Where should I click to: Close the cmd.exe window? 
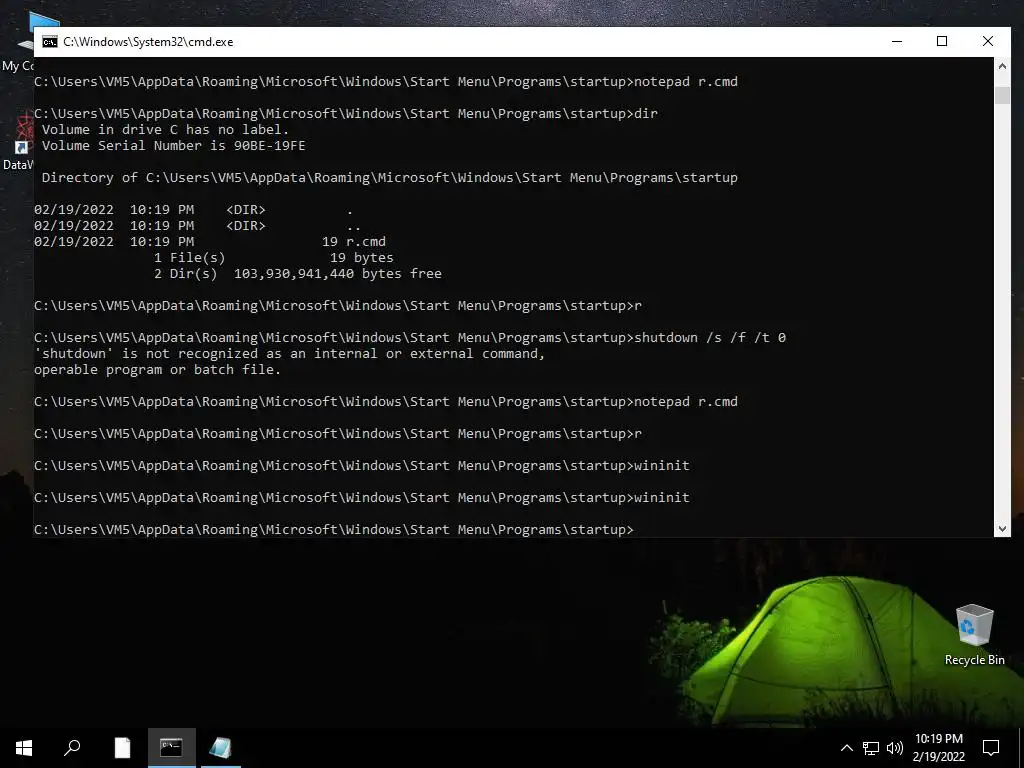coord(987,41)
